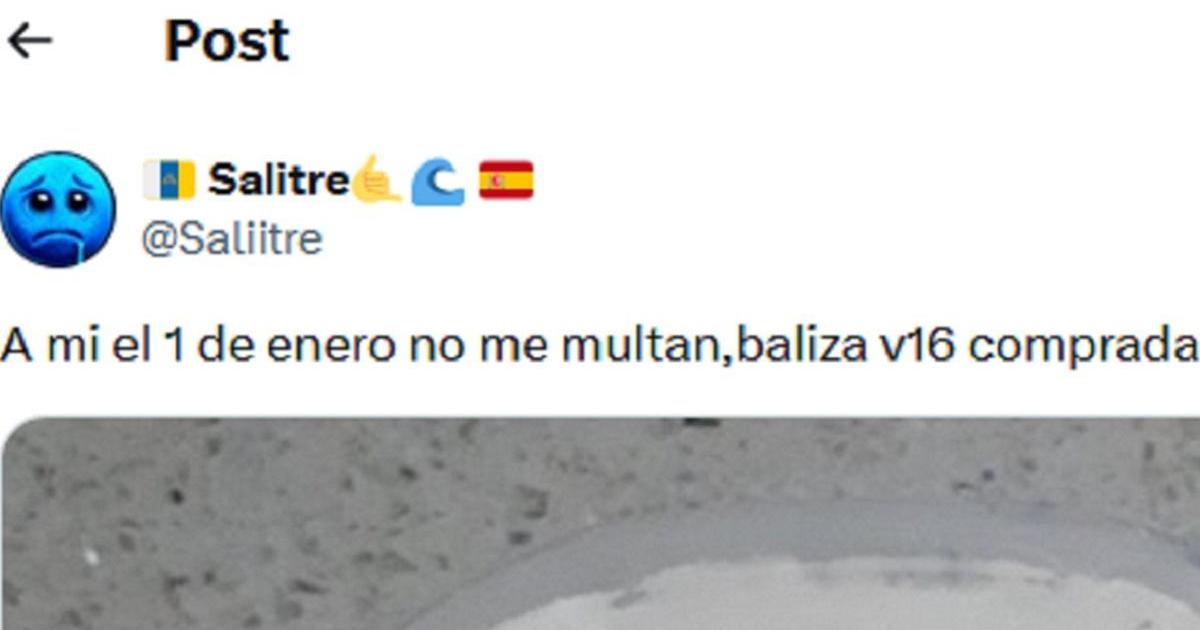Viewport: 1200px width, 630px height.
Task: Click the Canary Islands flag emoji
Action: pyautogui.click(x=169, y=181)
